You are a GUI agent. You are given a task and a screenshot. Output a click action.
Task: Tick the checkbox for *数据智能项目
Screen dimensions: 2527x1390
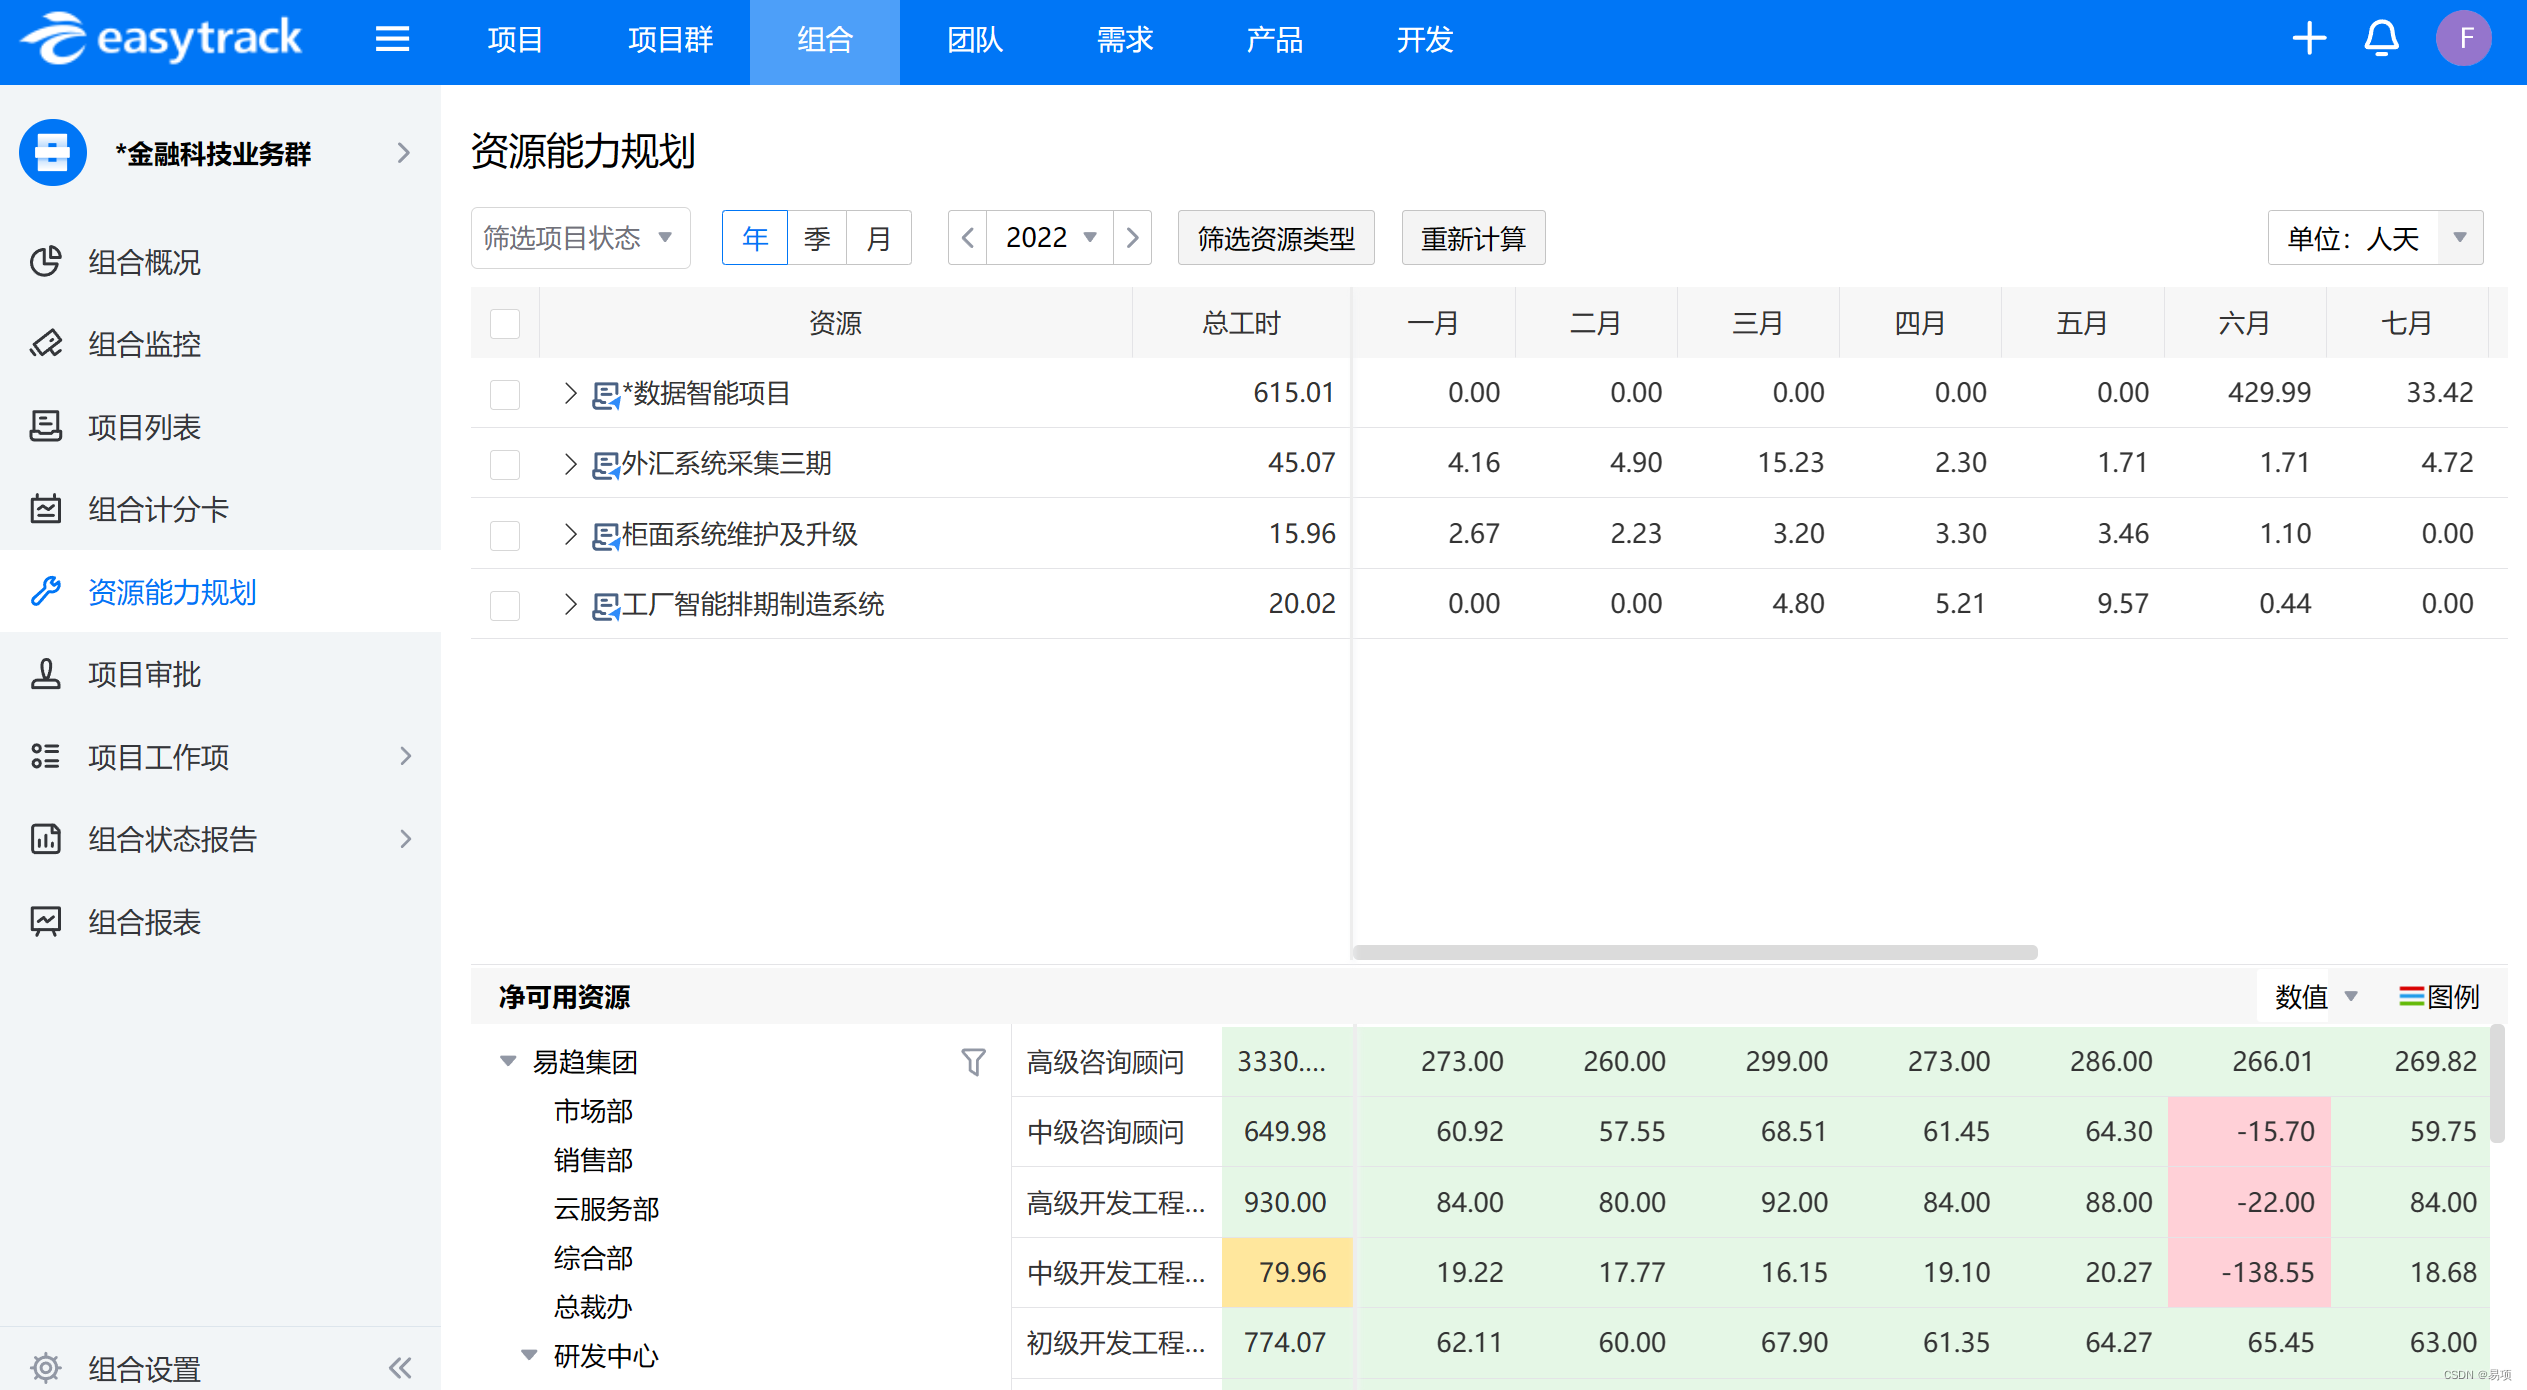505,394
